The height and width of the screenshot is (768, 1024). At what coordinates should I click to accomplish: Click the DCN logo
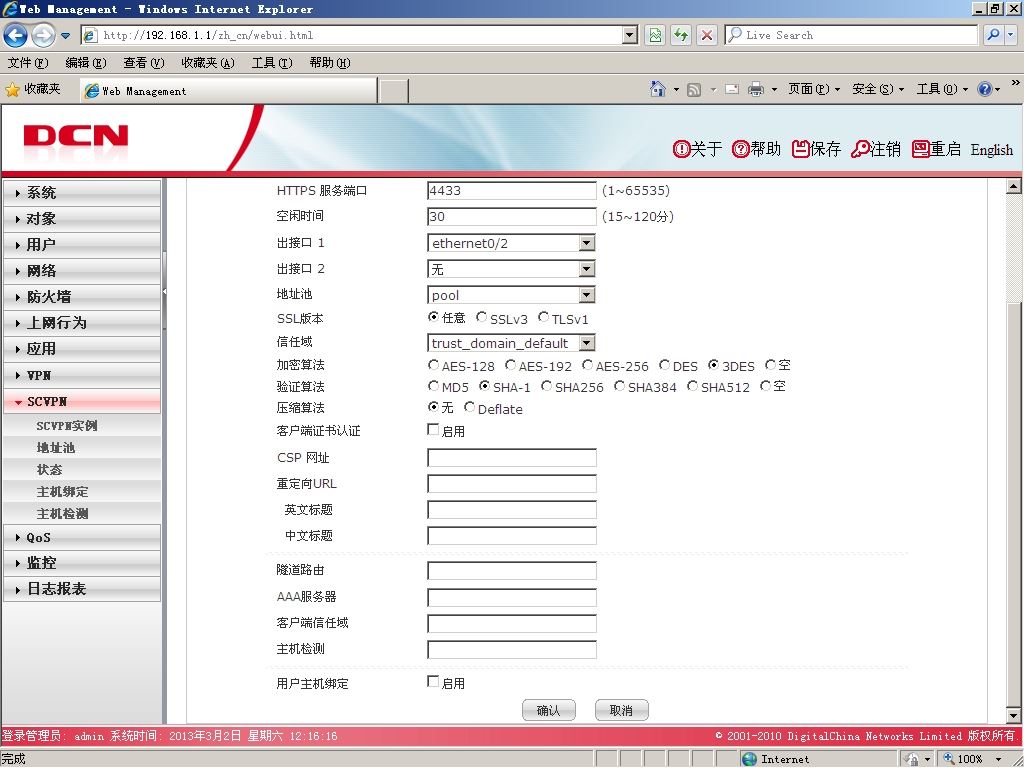76,136
